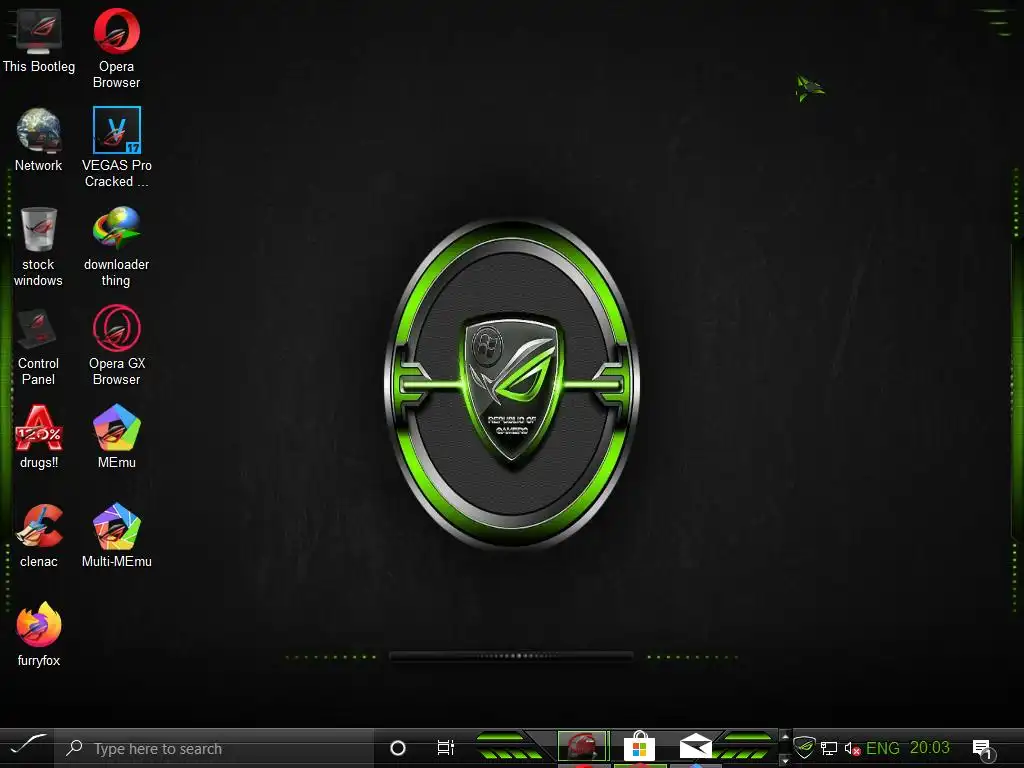This screenshot has height=768, width=1024.
Task: Move taskbar icons up with arrow
Action: coord(784,737)
